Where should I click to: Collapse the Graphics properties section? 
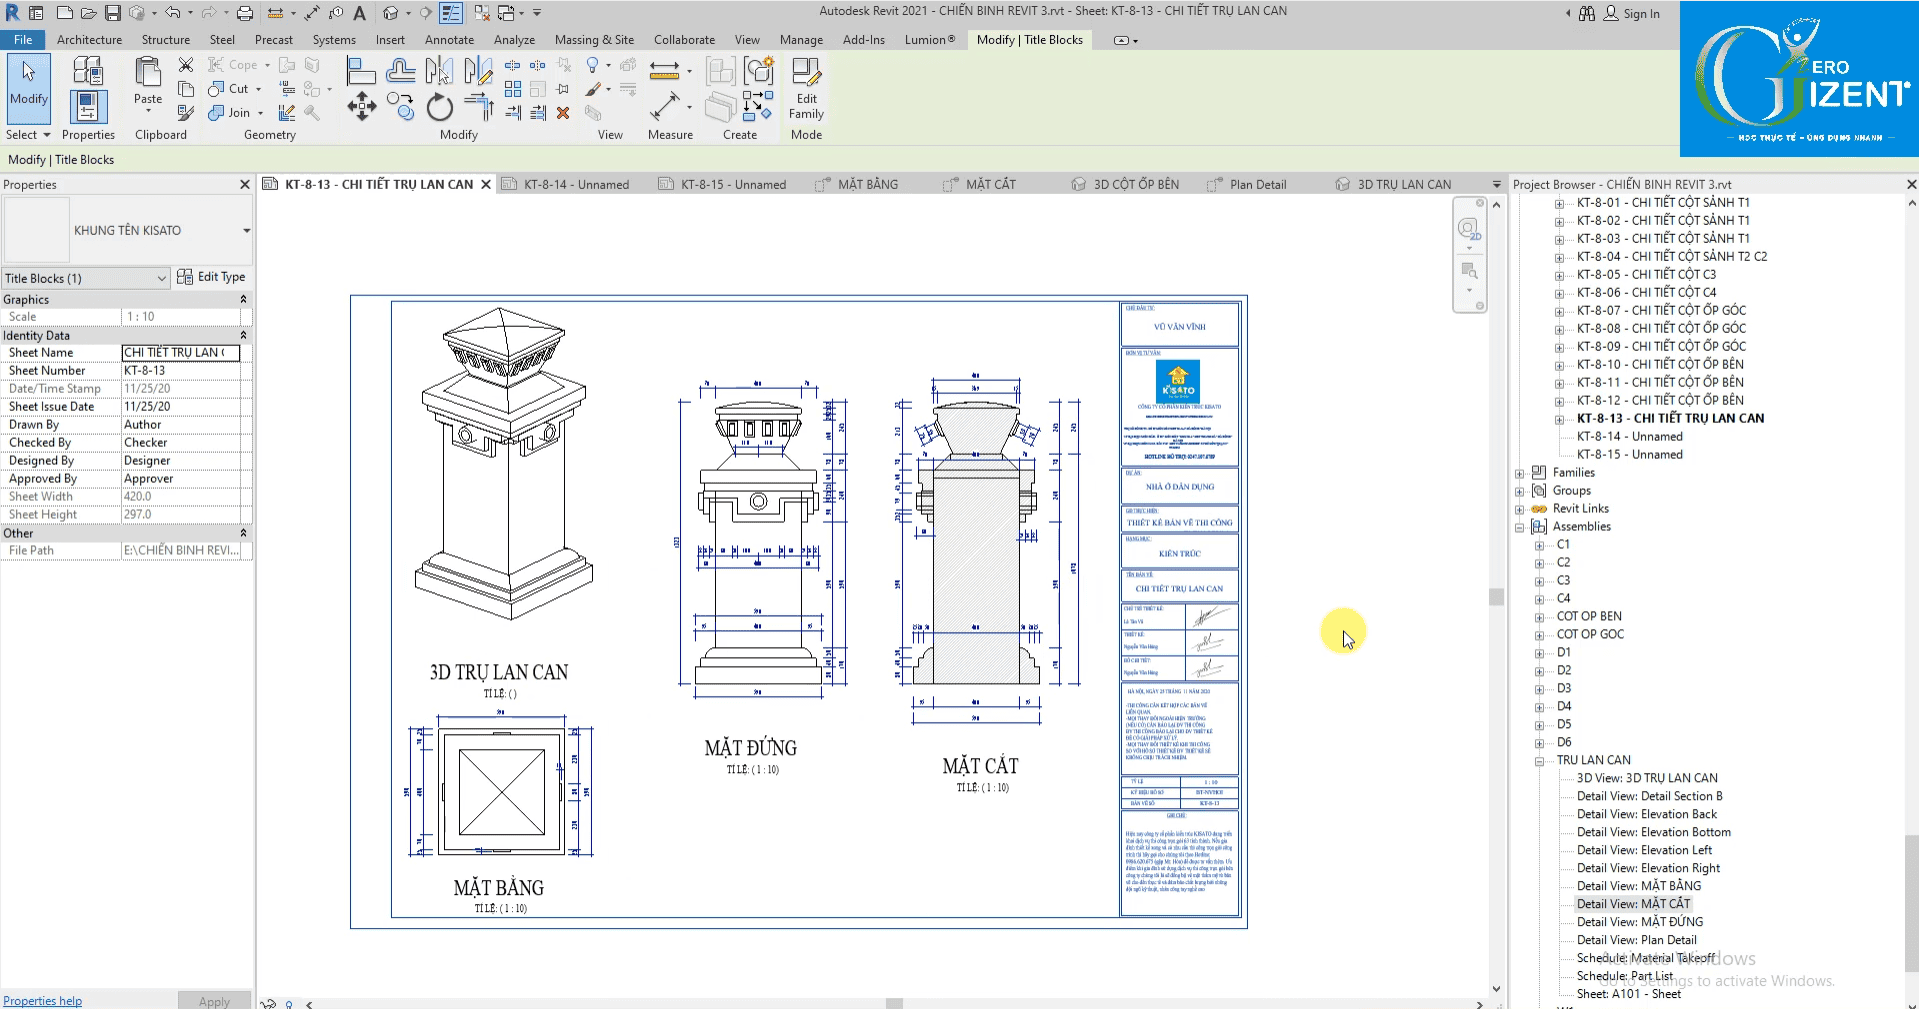[x=243, y=299]
